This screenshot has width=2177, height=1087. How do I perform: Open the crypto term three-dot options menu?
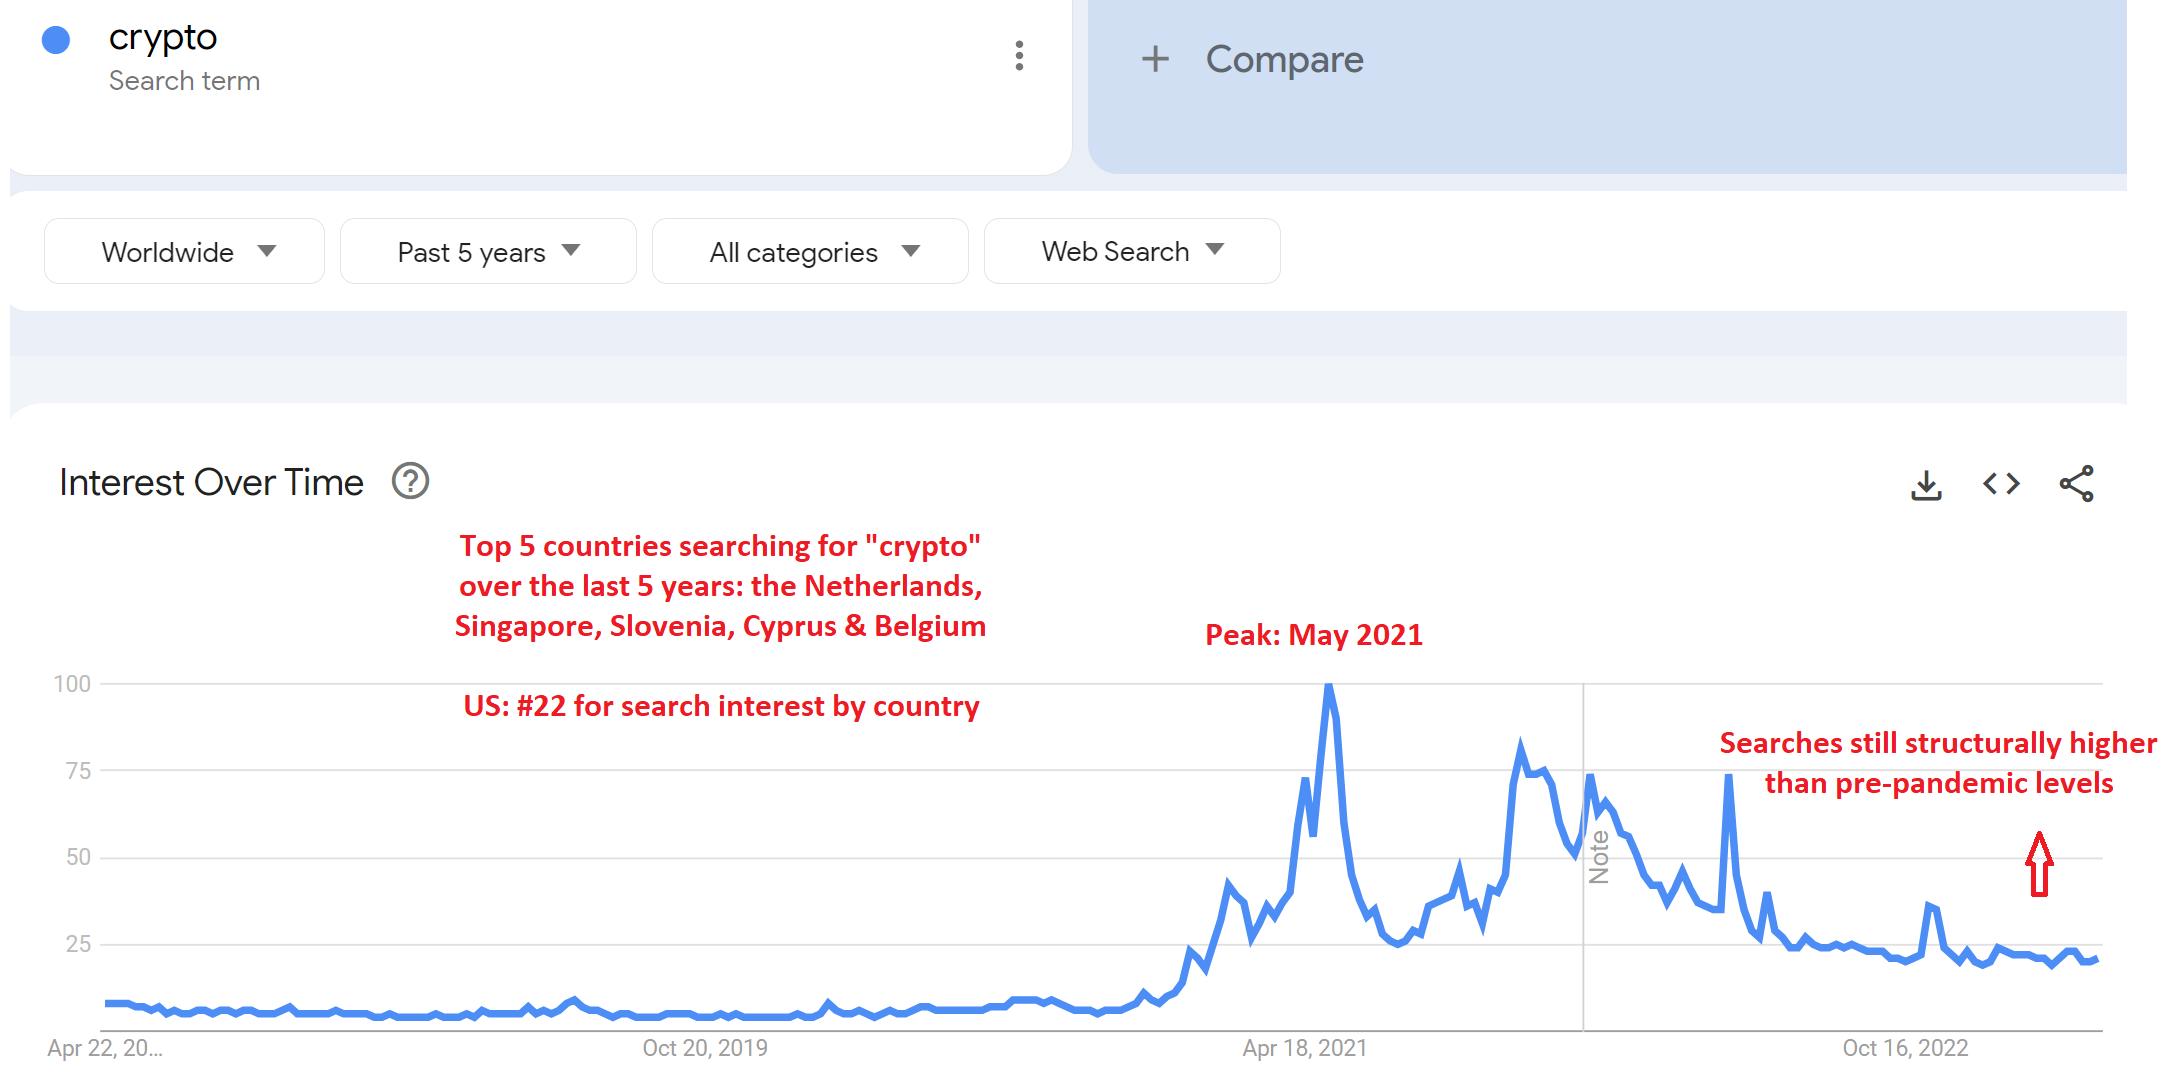1019,56
